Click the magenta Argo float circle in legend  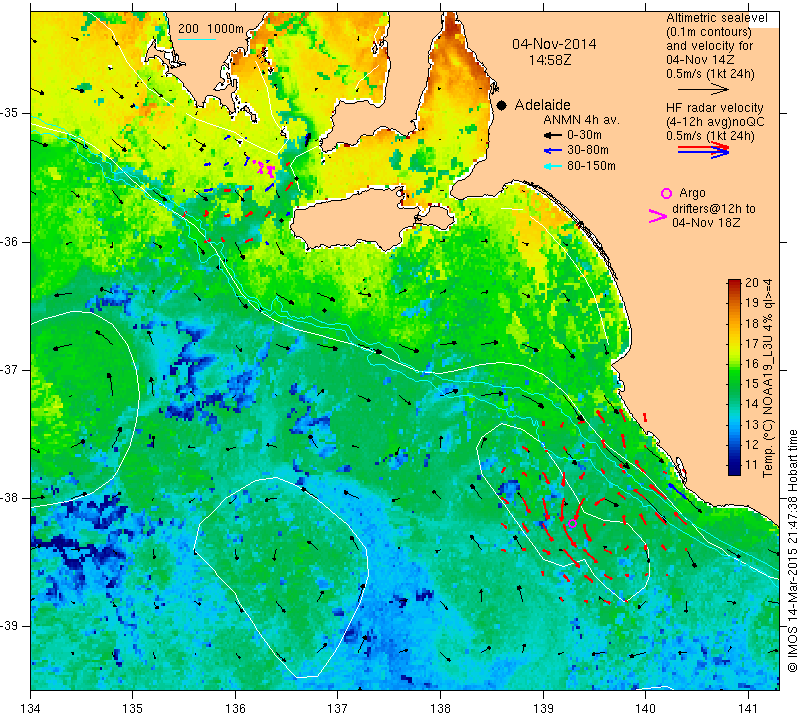(x=666, y=193)
